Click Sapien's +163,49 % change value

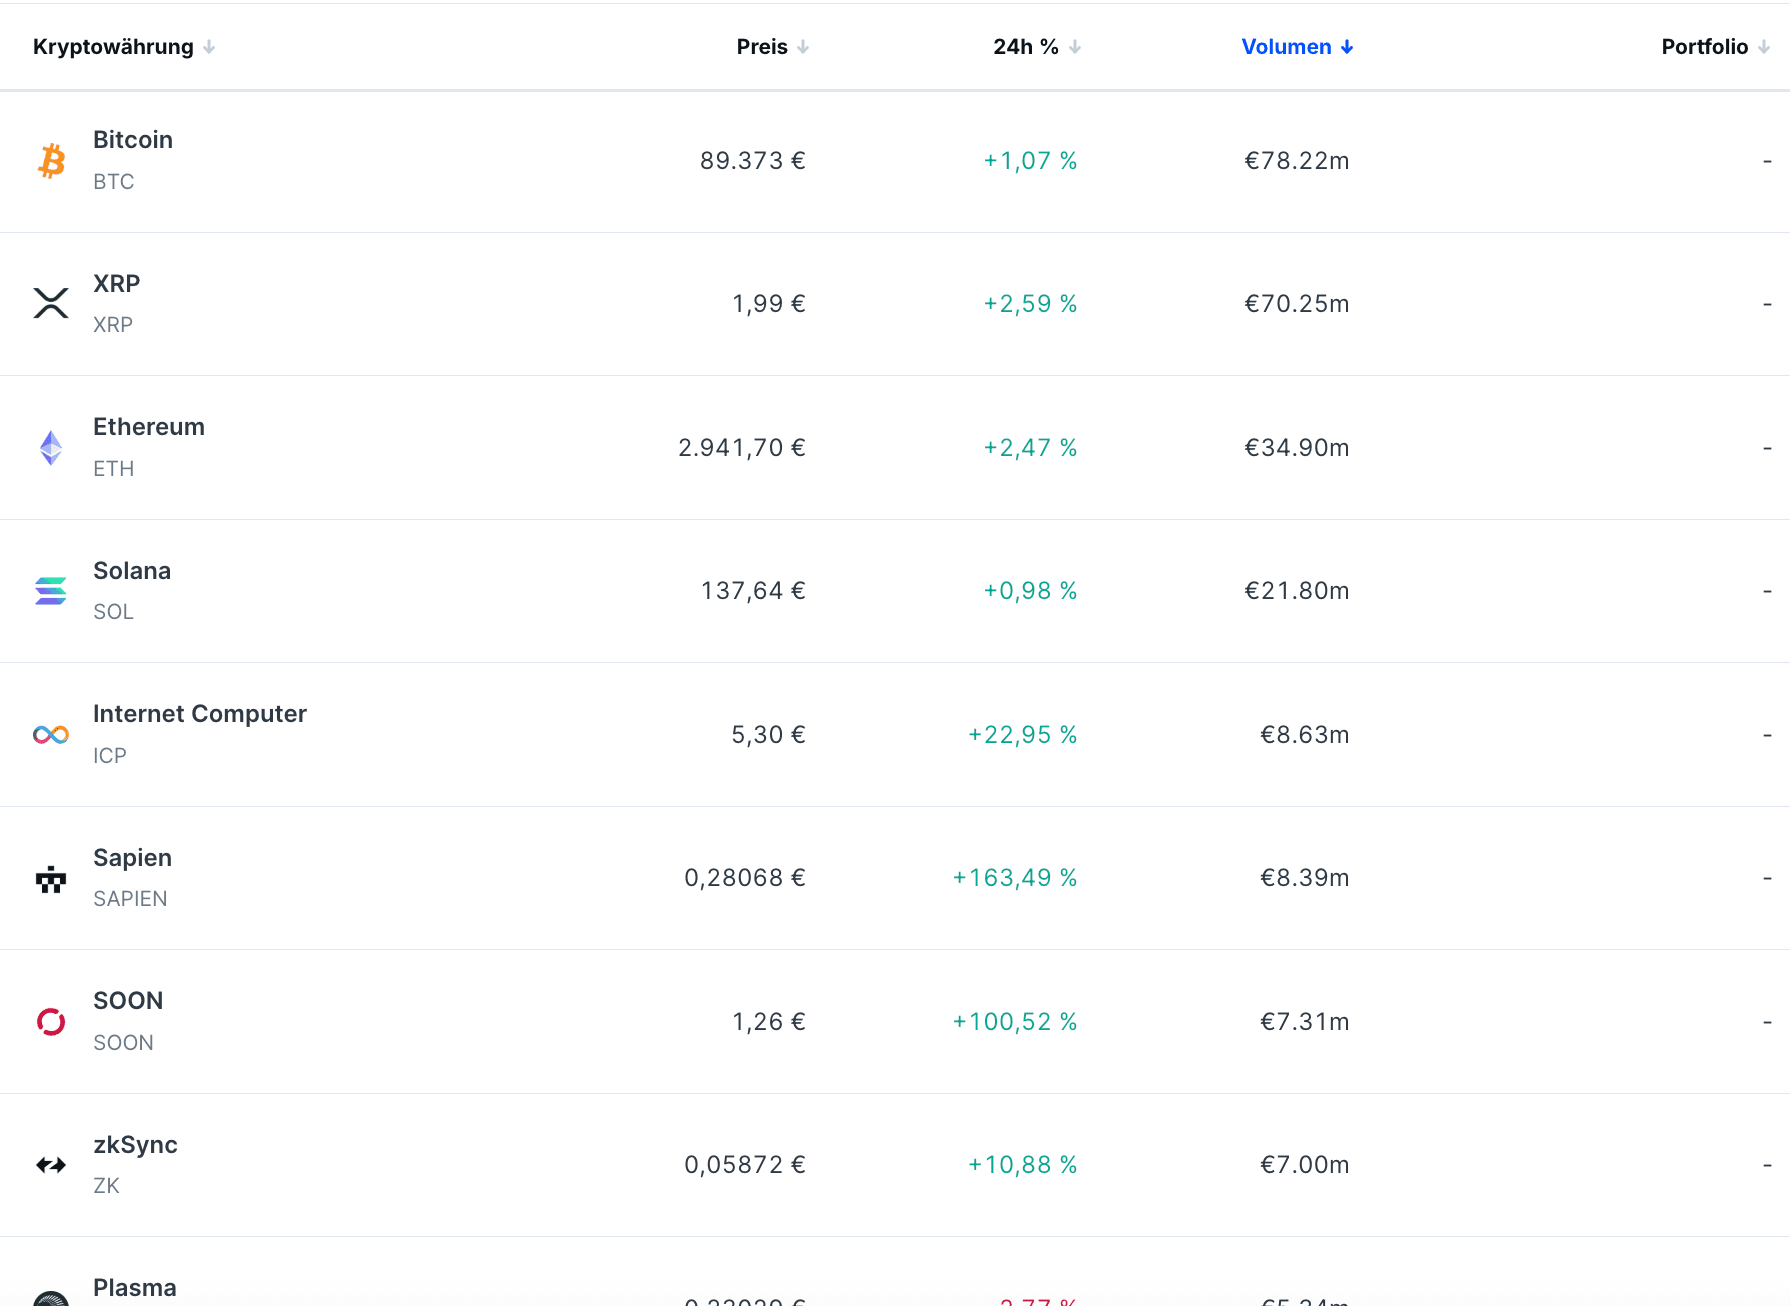1014,878
